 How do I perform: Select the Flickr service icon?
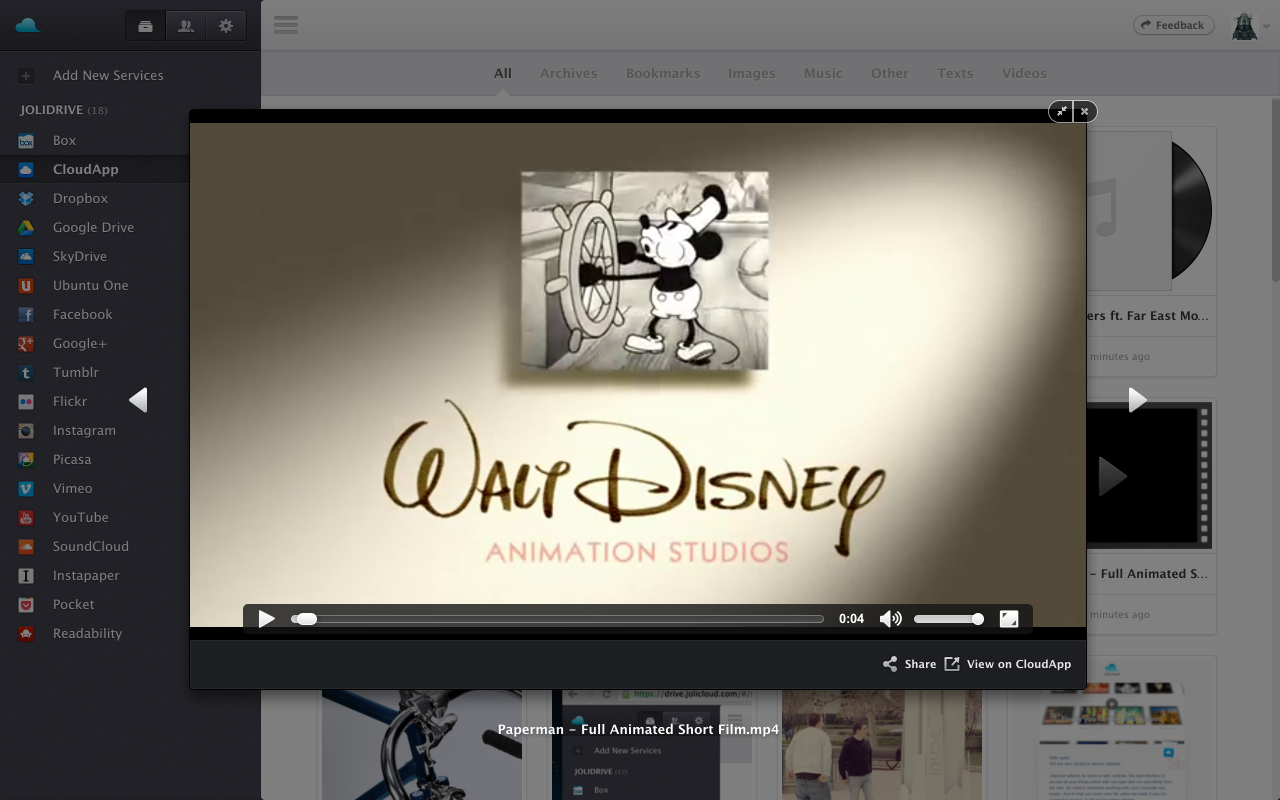coord(27,402)
